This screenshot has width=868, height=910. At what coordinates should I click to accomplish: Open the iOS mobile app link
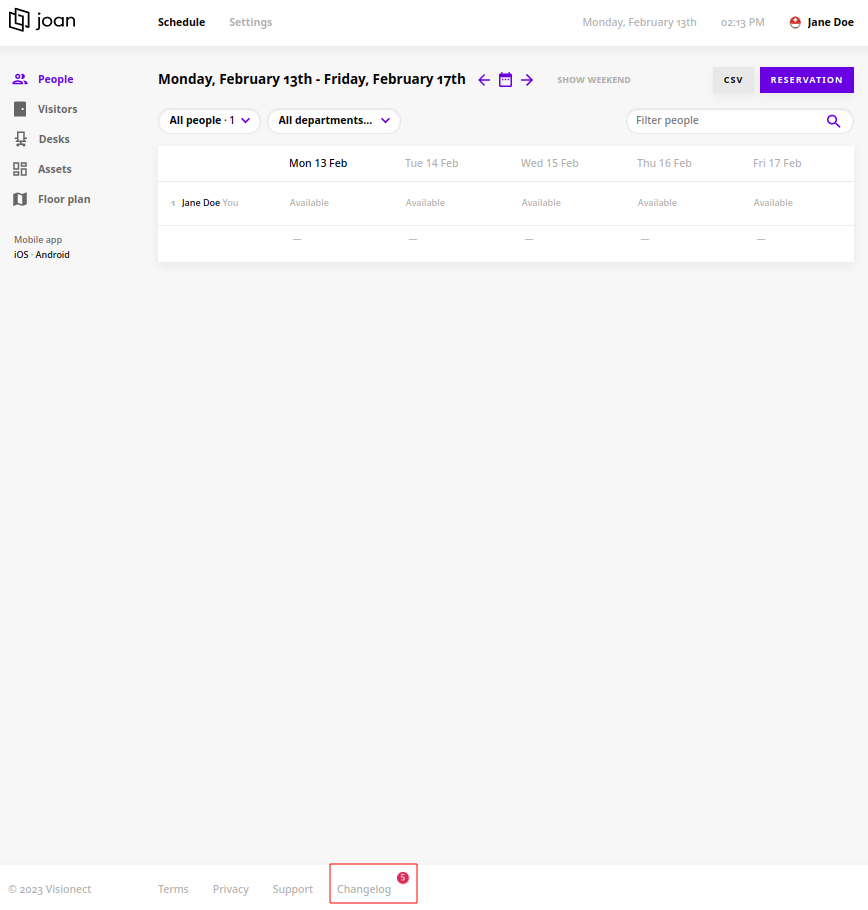click(21, 255)
